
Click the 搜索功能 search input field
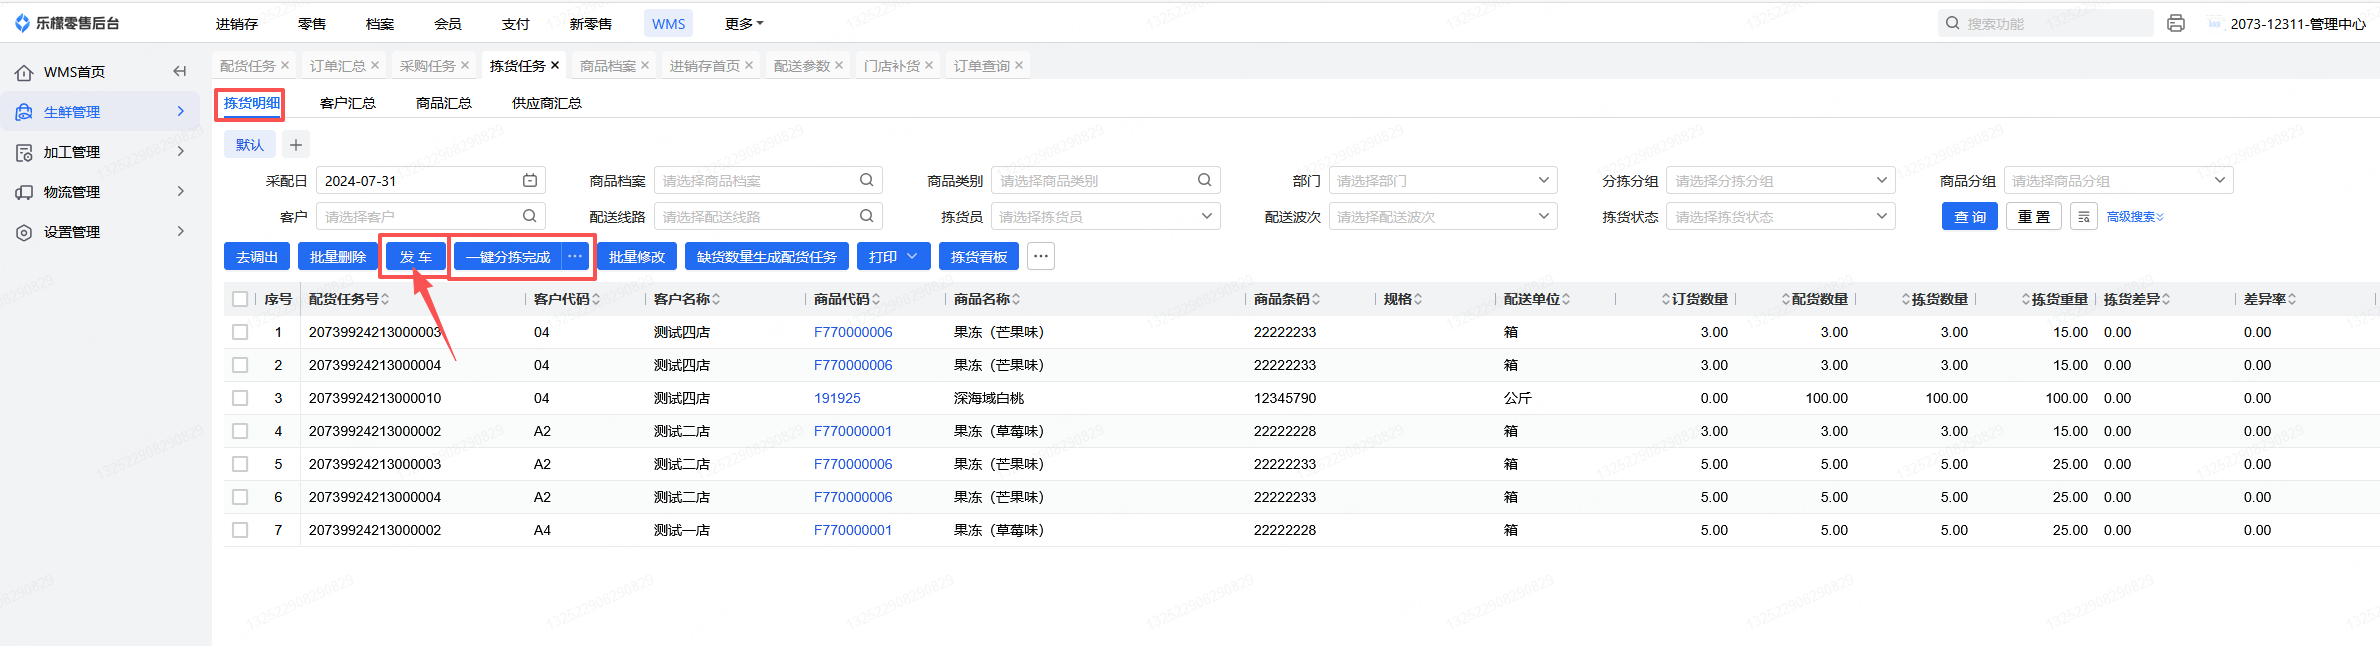(2050, 23)
